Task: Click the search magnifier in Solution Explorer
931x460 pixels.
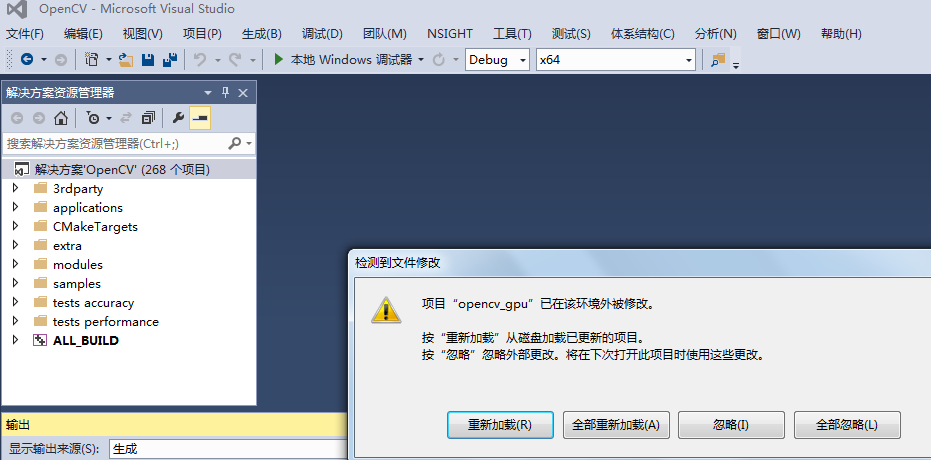Action: click(x=235, y=143)
